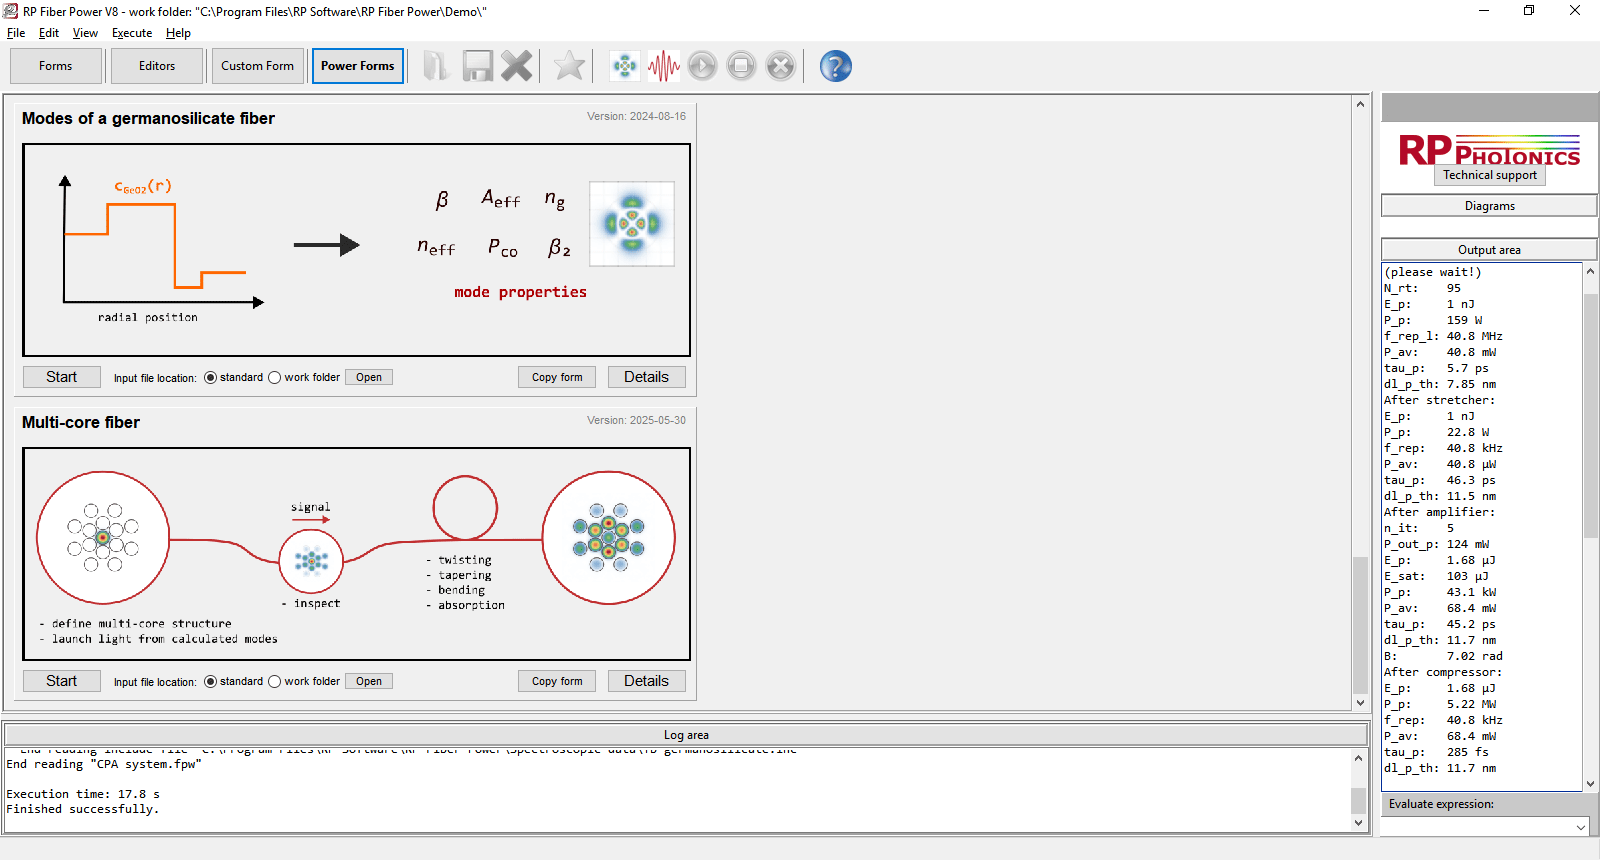Click the fiber mode pattern toolbar icon
This screenshot has width=1600, height=860.
click(625, 66)
